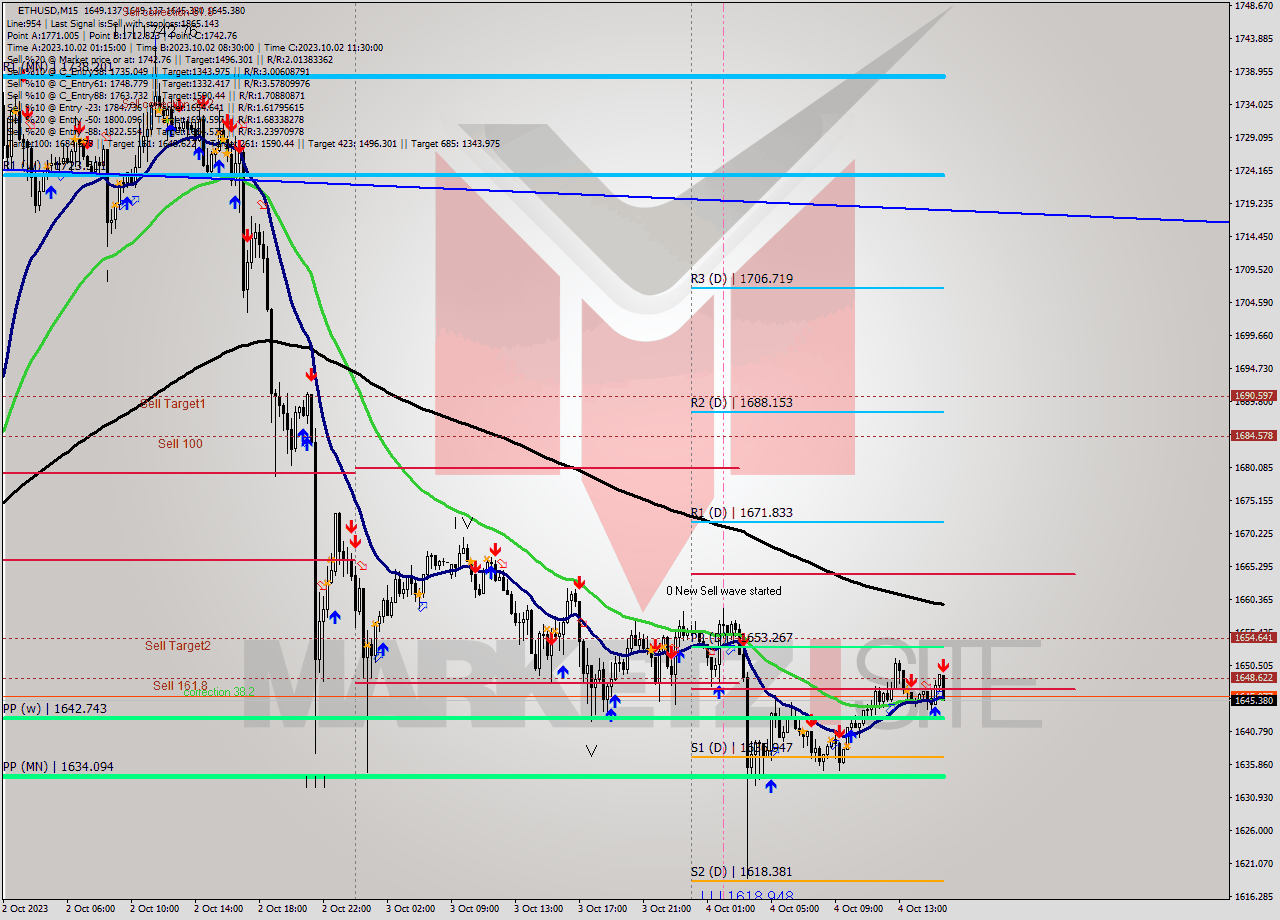
Task: Click the 'S2 (D) | 1618.381' pivot label
Action: tap(741, 872)
